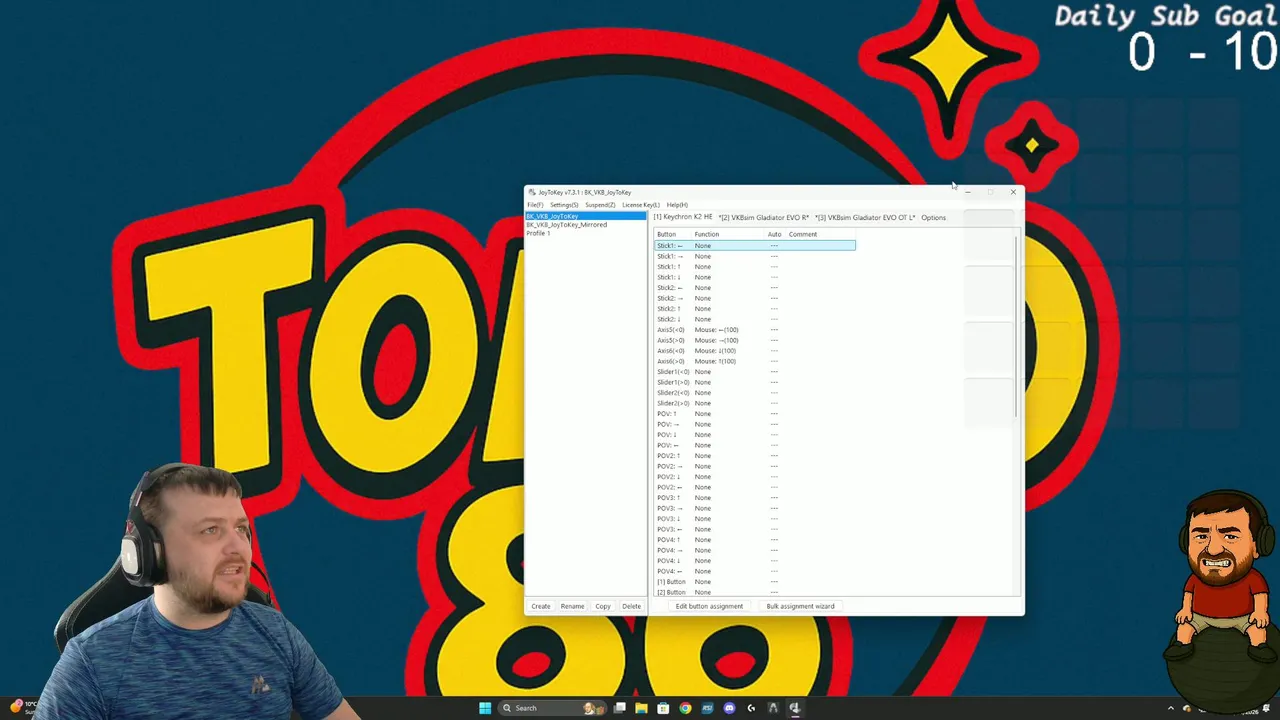Click the Copy profile button

pos(603,606)
